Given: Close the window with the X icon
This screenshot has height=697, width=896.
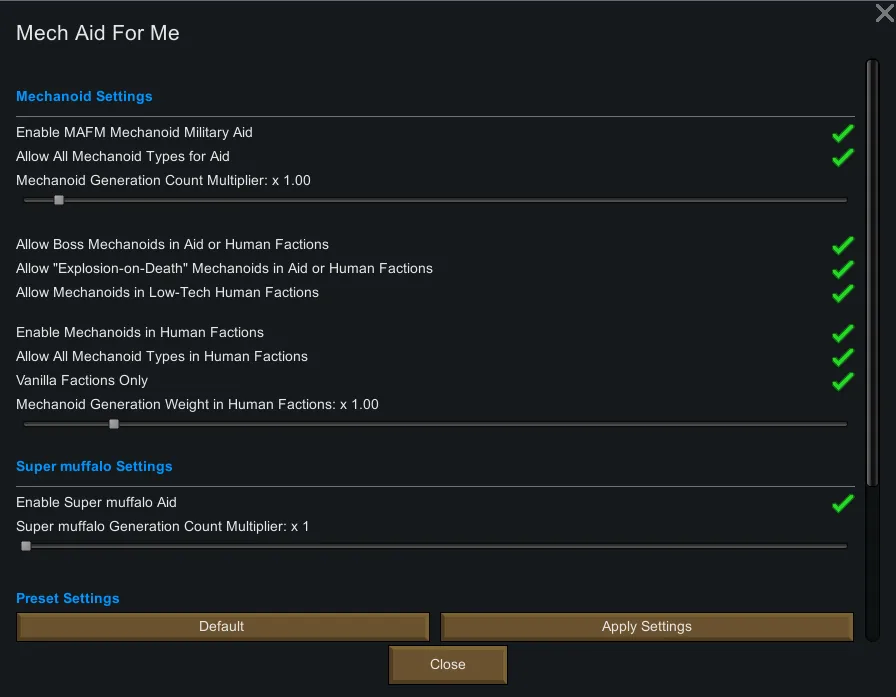Looking at the screenshot, I should point(884,13).
